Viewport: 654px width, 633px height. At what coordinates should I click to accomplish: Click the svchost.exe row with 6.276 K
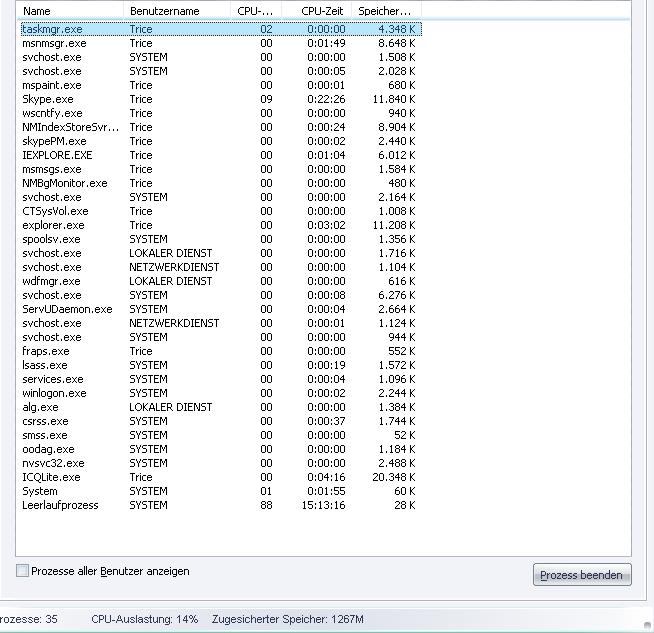[221, 295]
